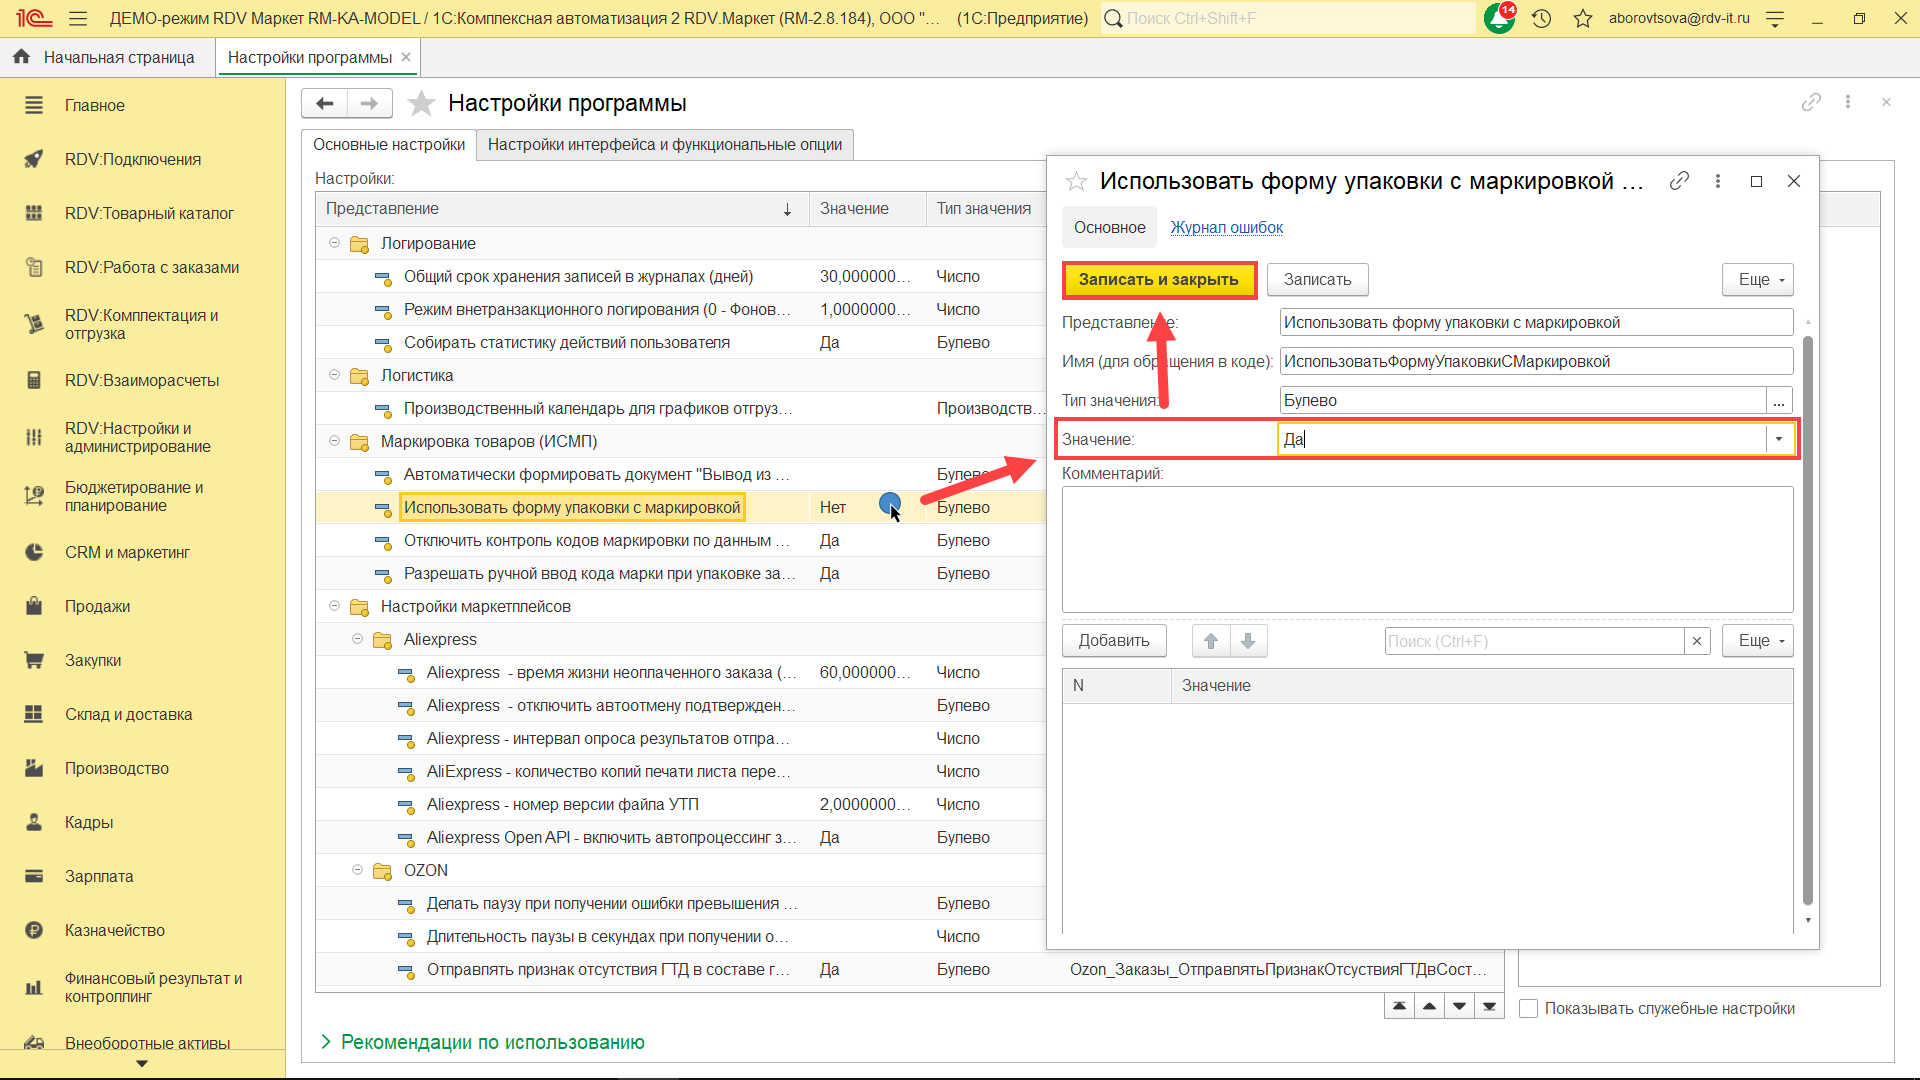The height and width of the screenshot is (1080, 1920).
Task: Open notifications bell icon
Action: 1498,18
